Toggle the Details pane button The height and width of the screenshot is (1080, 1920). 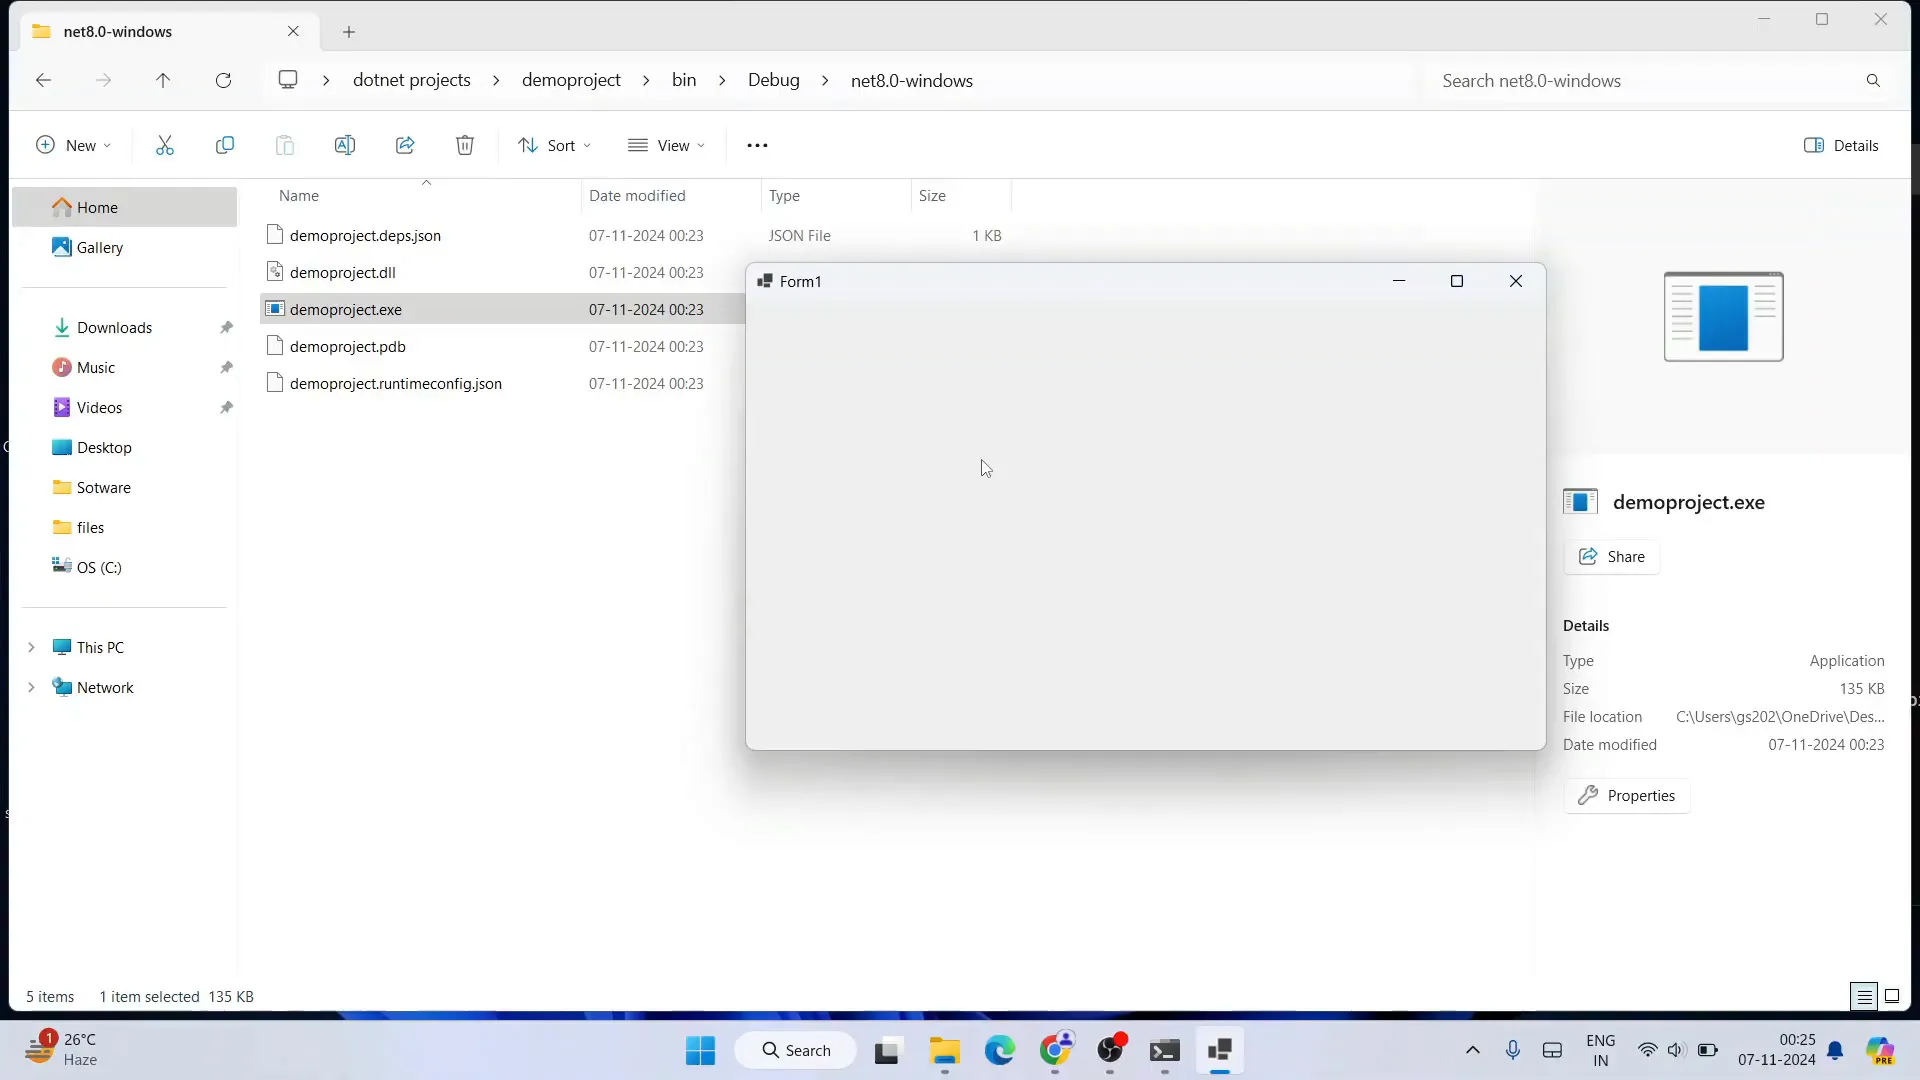click(1841, 146)
